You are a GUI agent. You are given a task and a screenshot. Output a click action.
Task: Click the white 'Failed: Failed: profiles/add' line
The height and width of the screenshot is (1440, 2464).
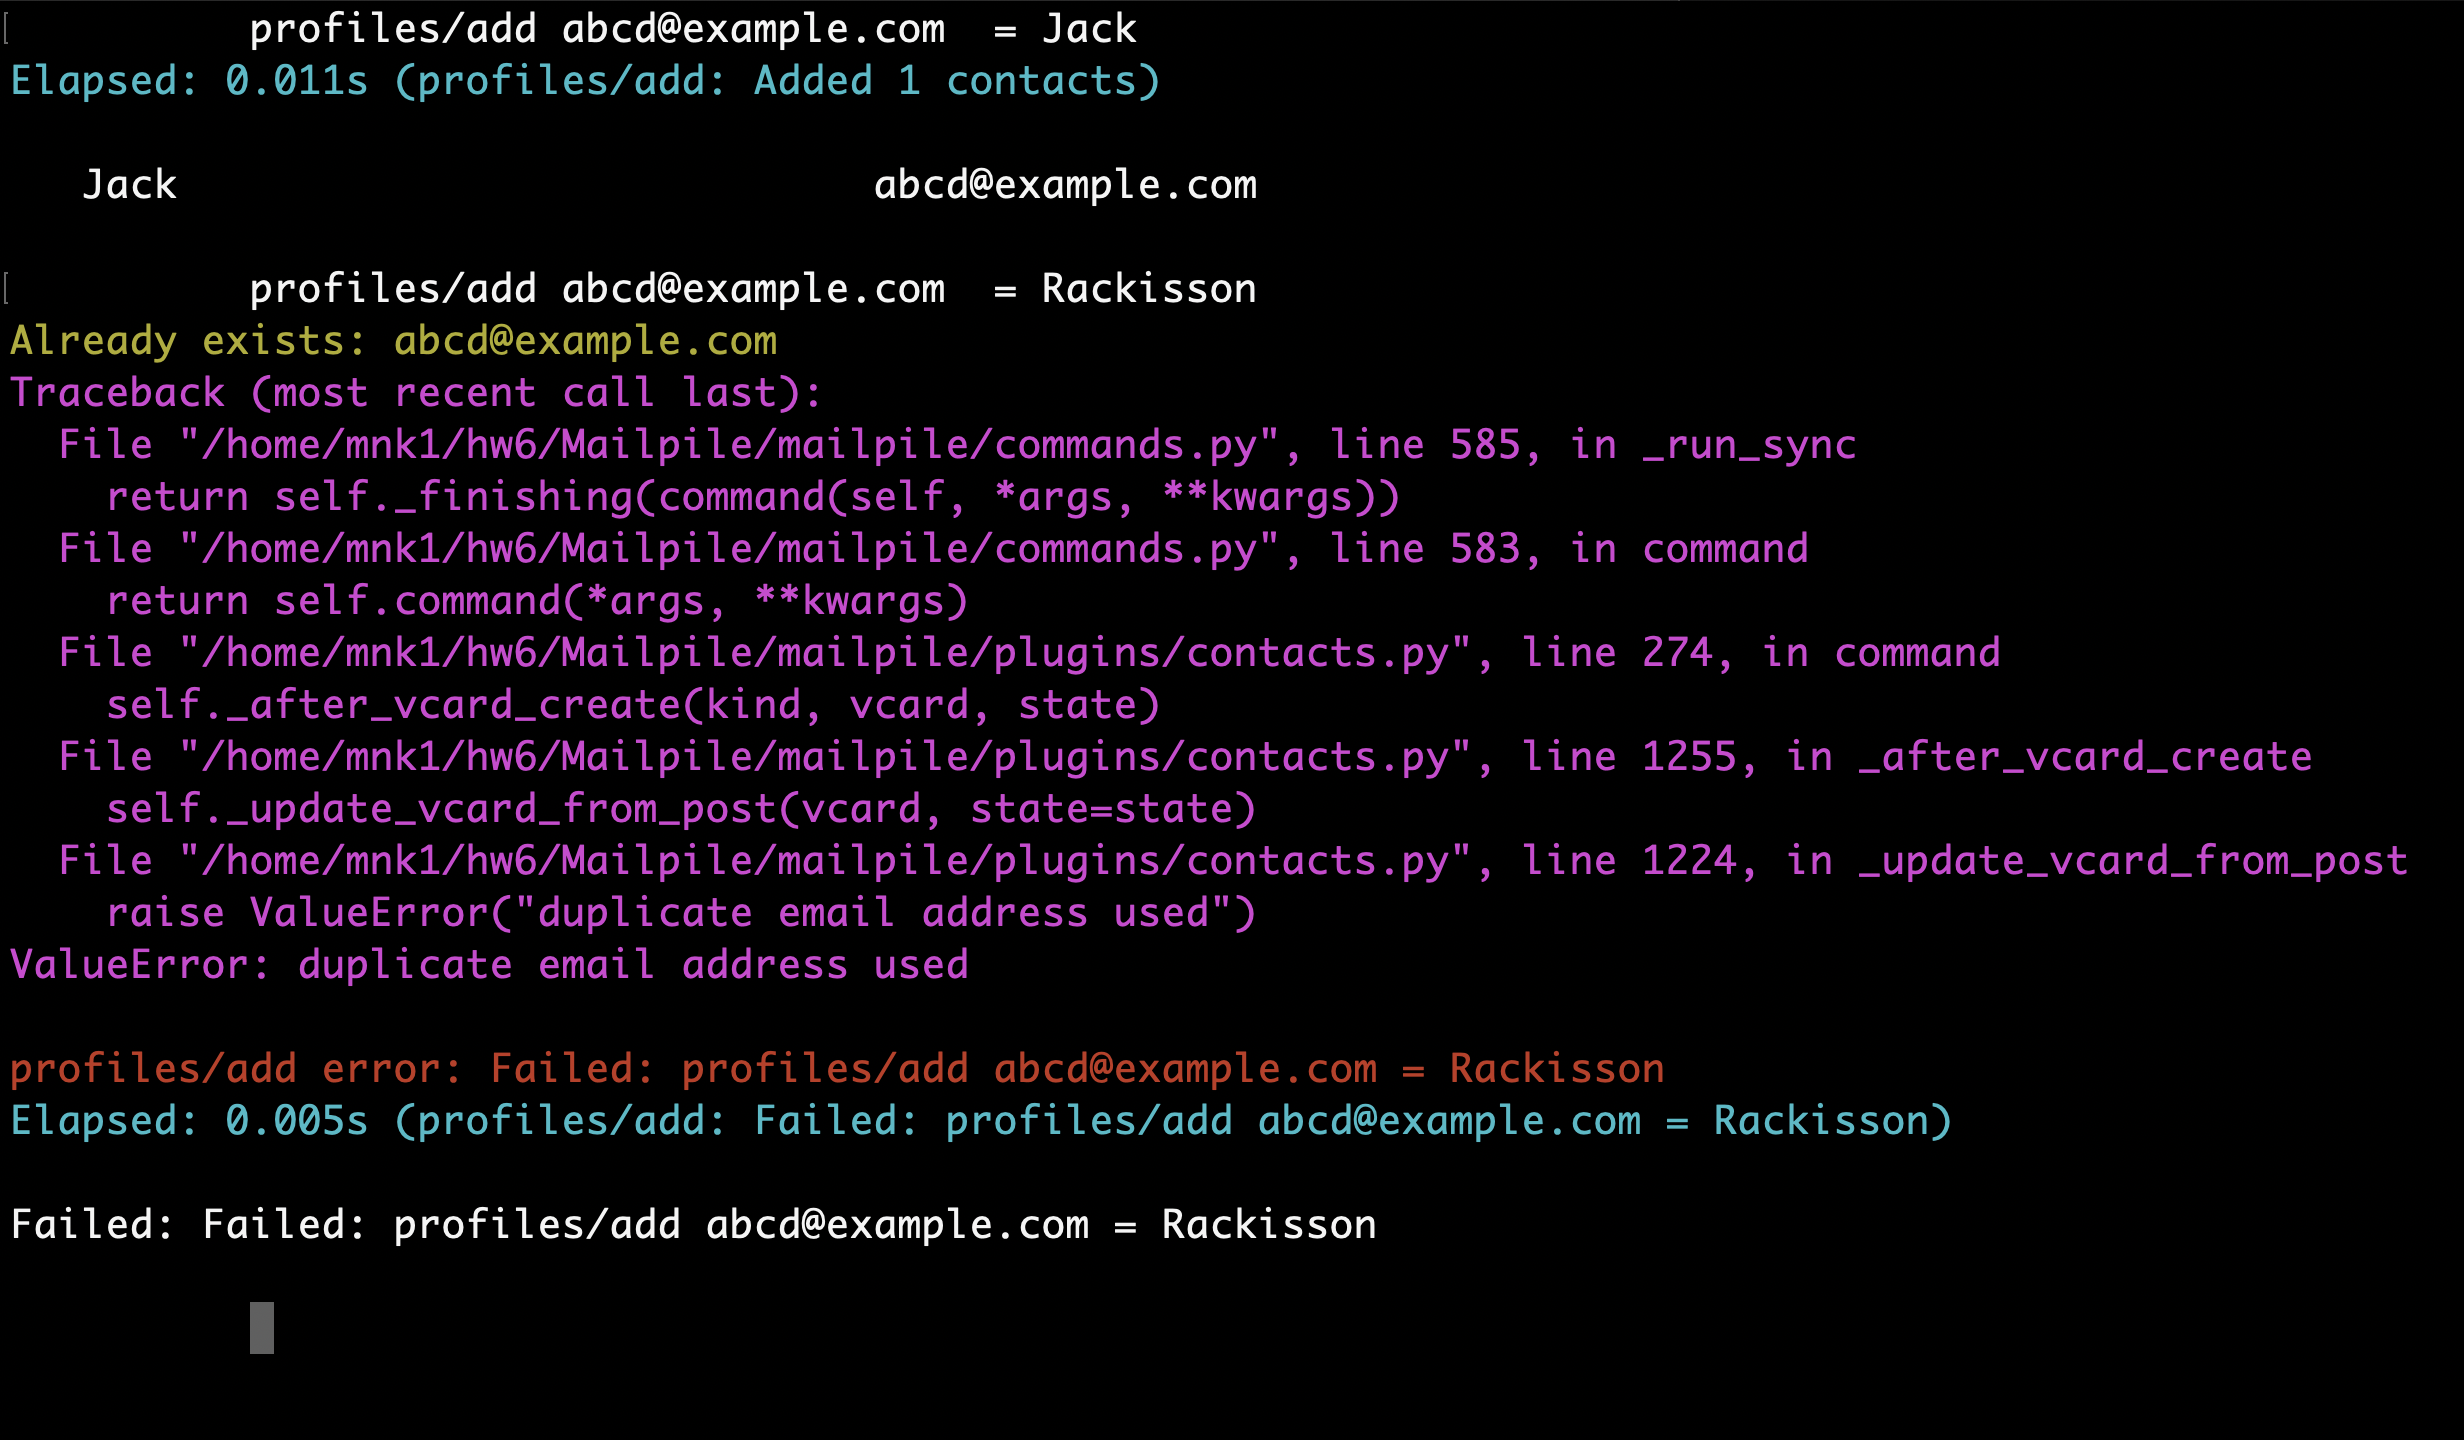point(693,1226)
